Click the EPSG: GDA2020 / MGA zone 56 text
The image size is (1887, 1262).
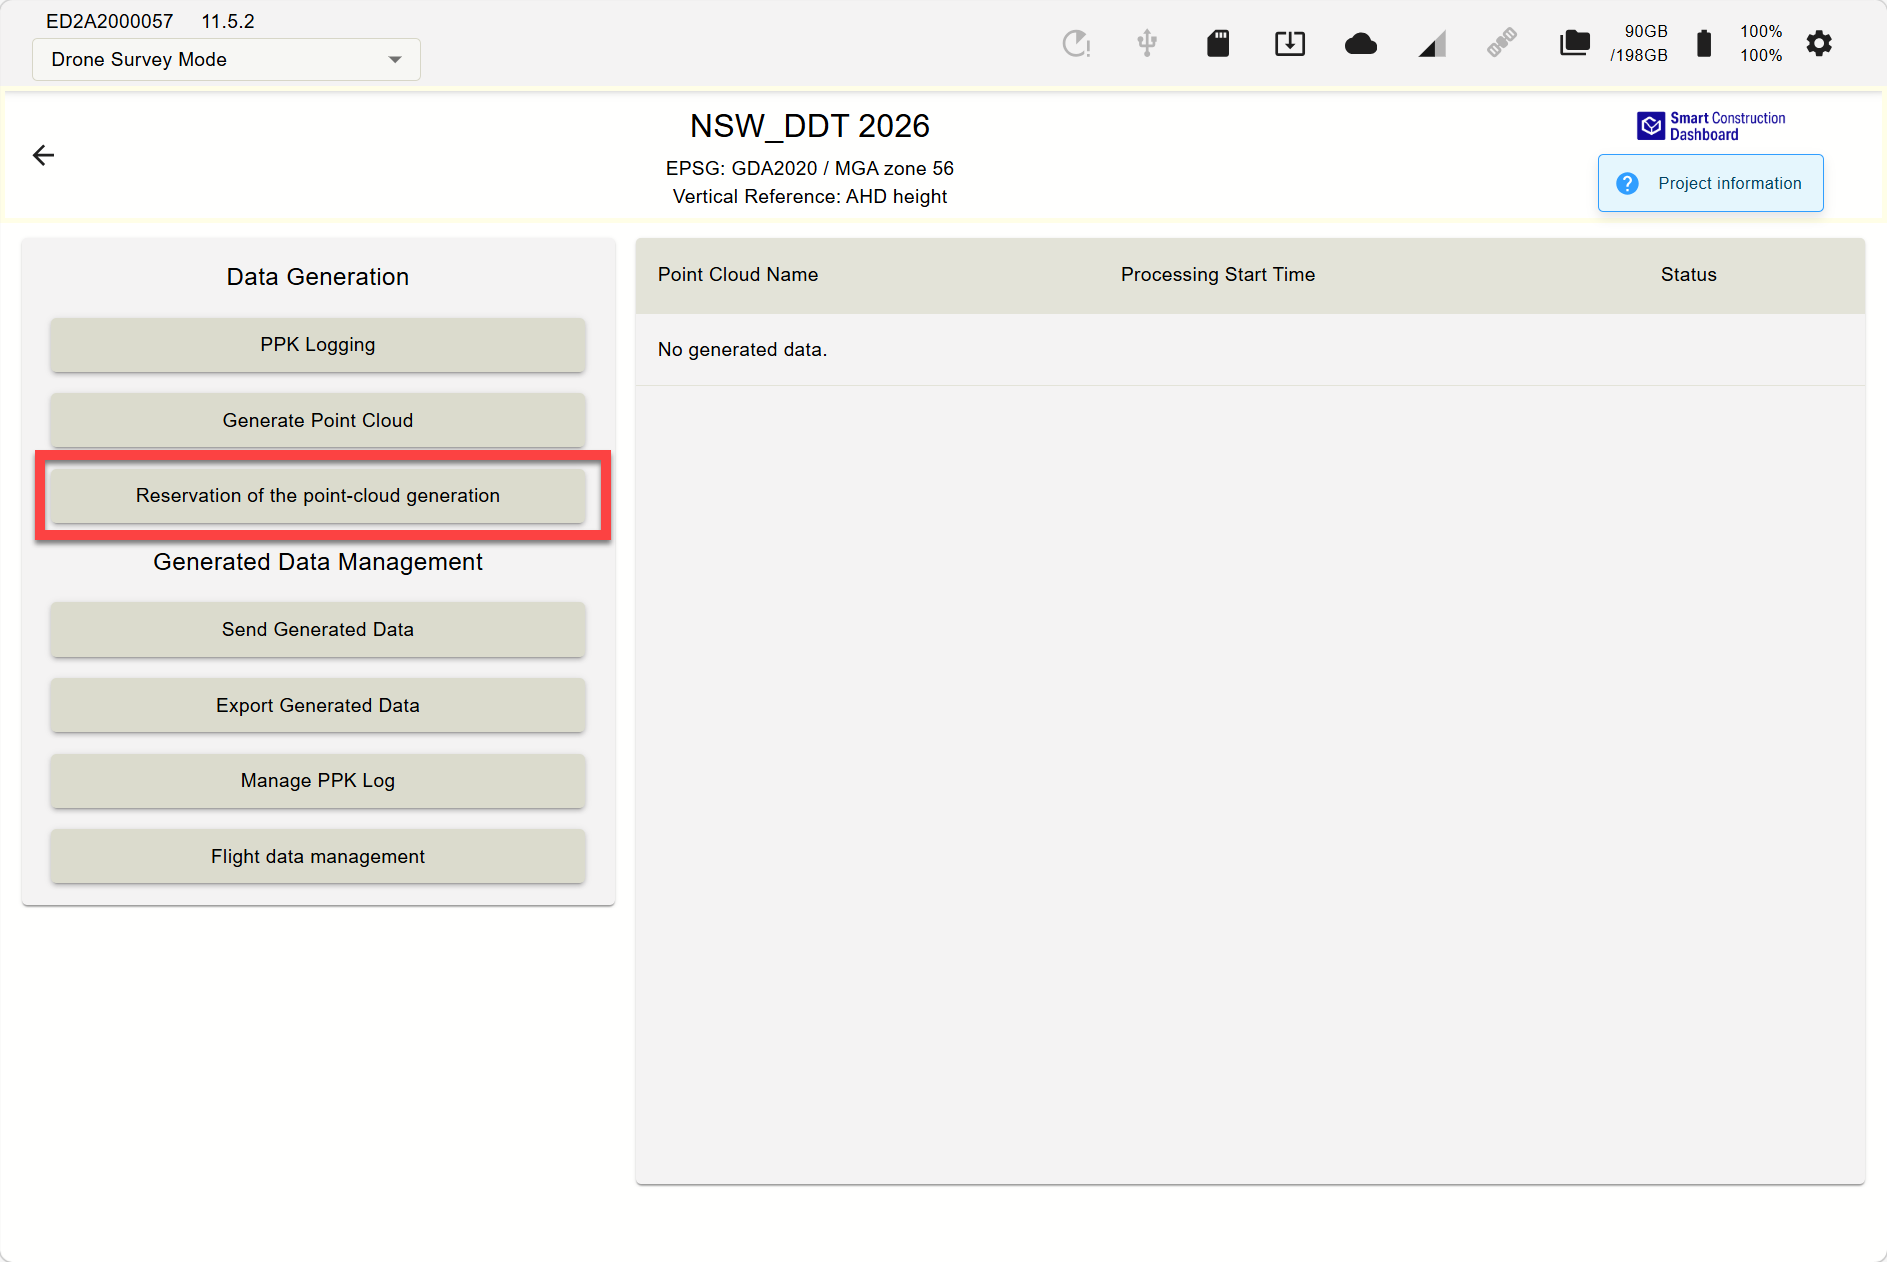coord(810,168)
